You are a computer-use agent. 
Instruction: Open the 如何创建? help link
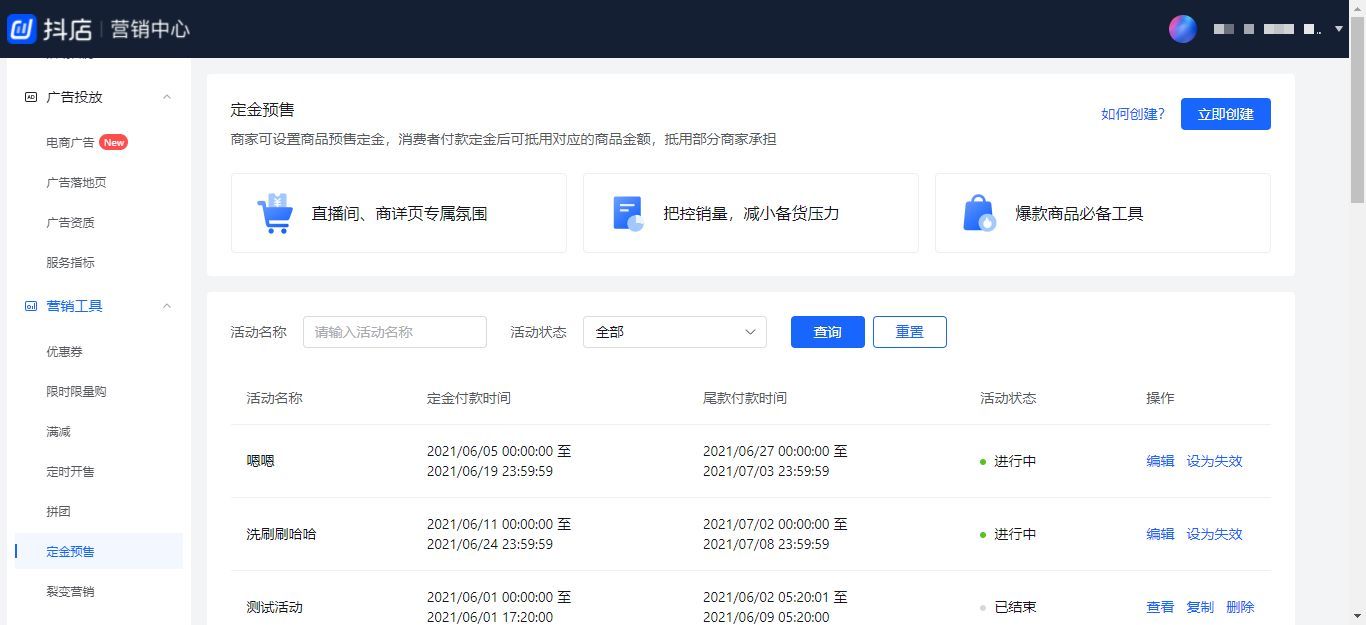[x=1132, y=114]
